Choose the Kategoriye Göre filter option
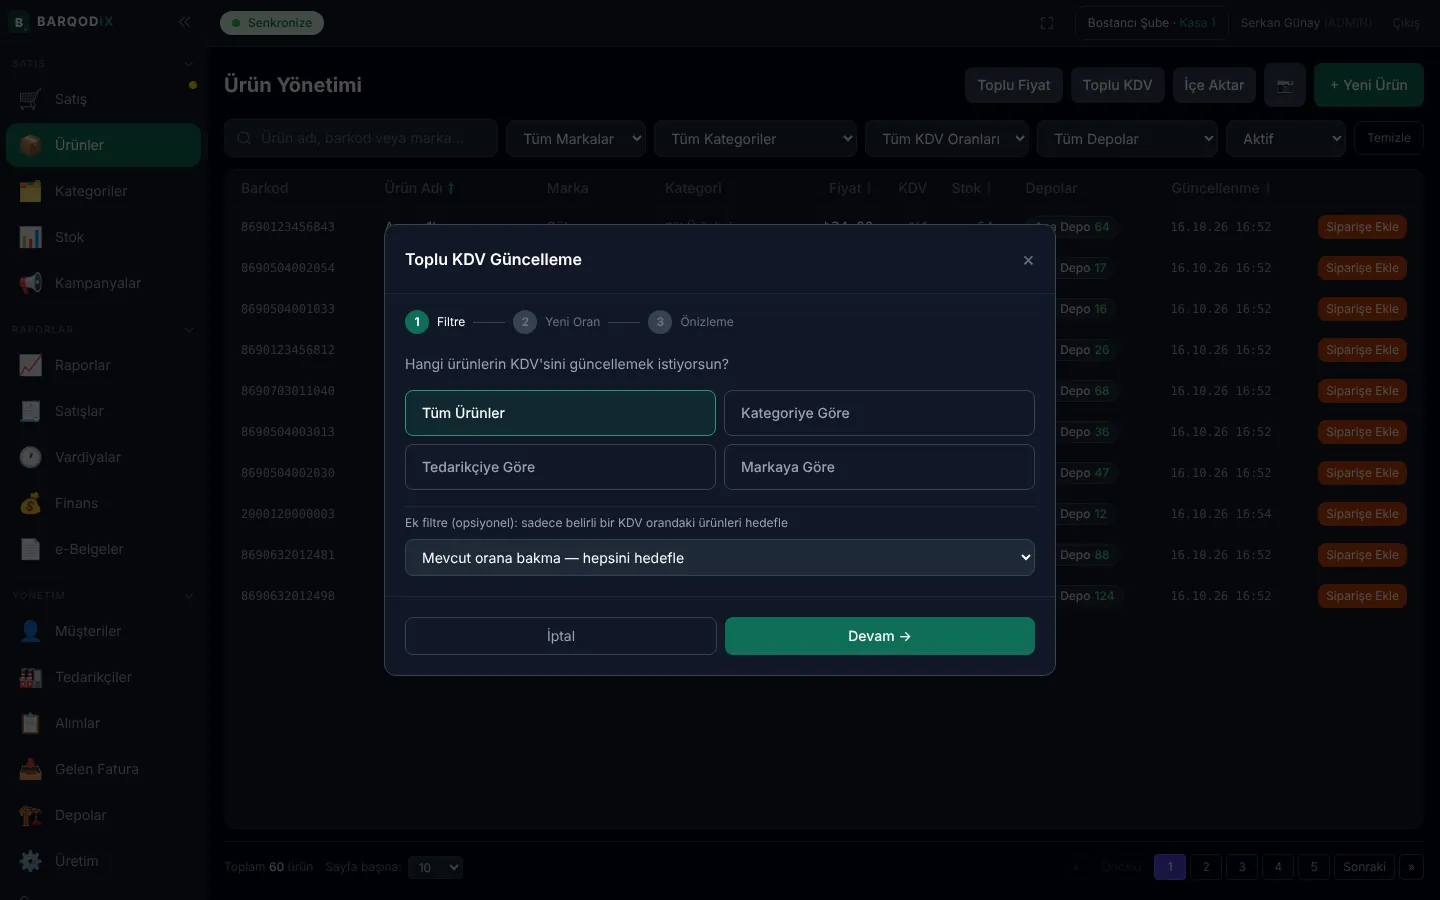1440x900 pixels. 879,413
